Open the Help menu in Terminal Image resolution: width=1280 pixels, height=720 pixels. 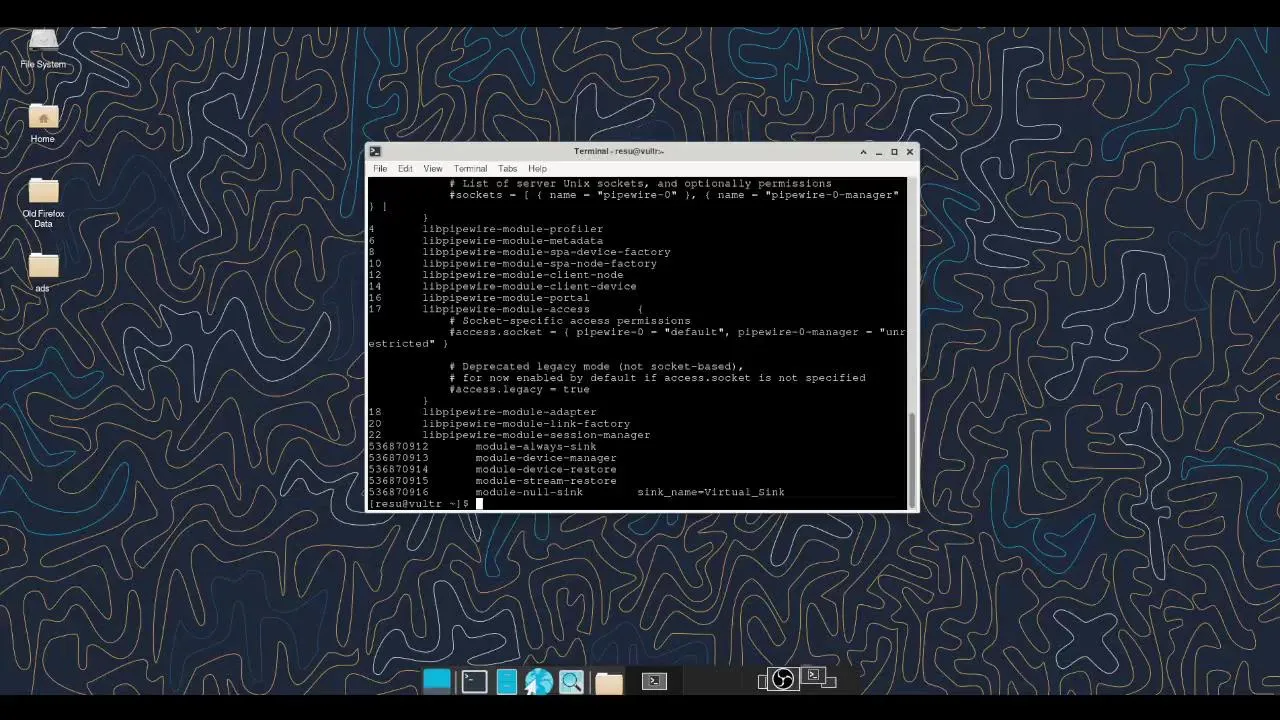(x=537, y=169)
